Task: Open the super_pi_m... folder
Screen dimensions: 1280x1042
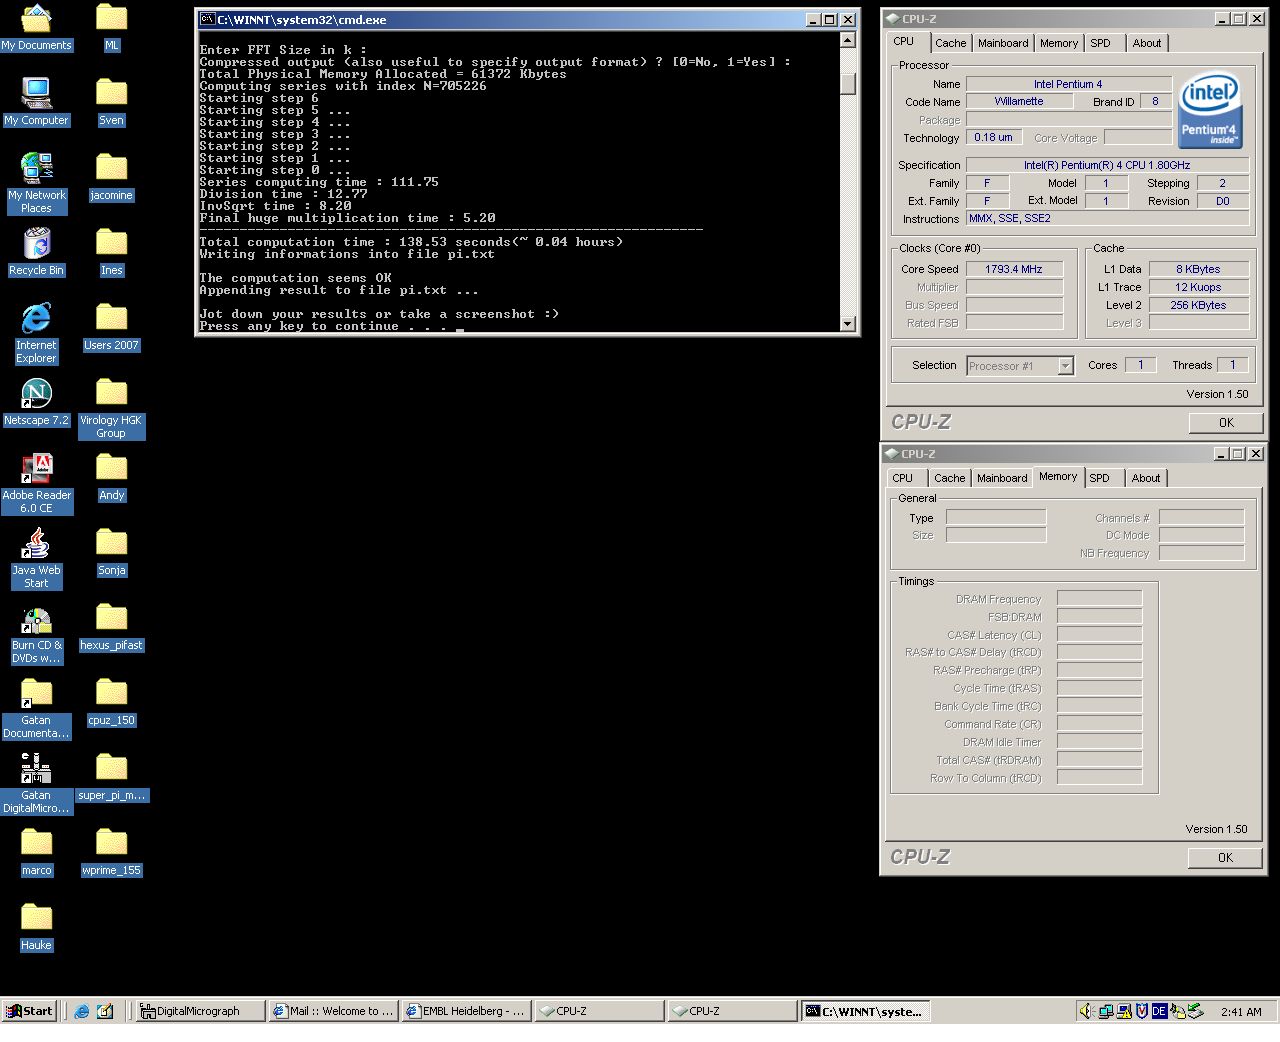Action: click(111, 776)
